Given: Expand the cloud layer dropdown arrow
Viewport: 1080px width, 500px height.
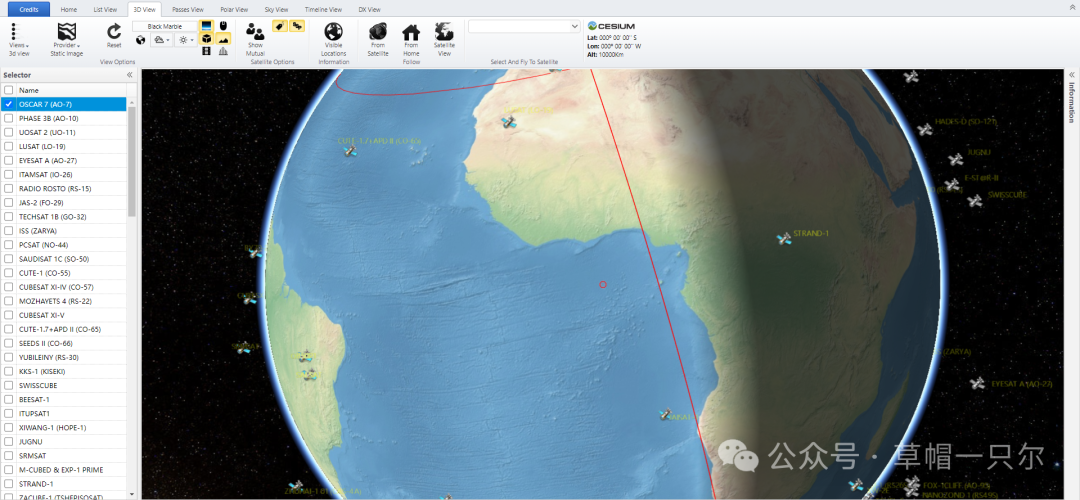Looking at the screenshot, I should [169, 41].
